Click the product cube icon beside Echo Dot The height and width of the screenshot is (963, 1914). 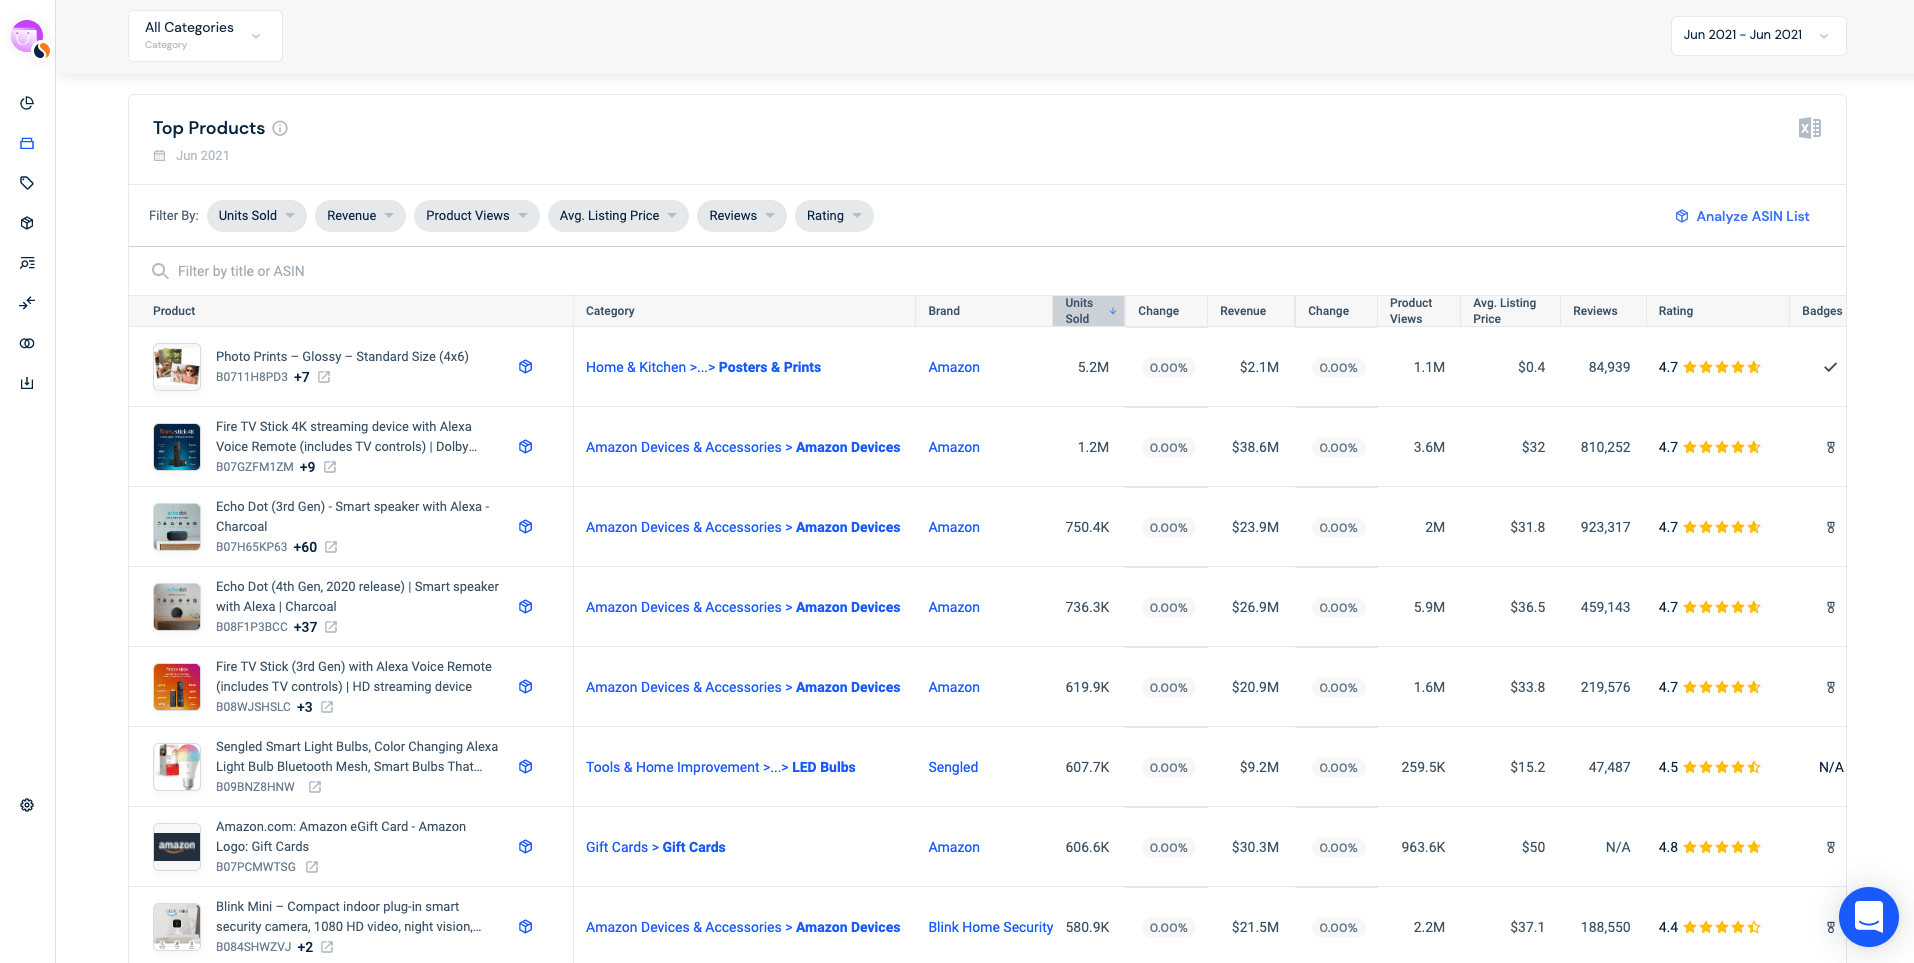525,527
